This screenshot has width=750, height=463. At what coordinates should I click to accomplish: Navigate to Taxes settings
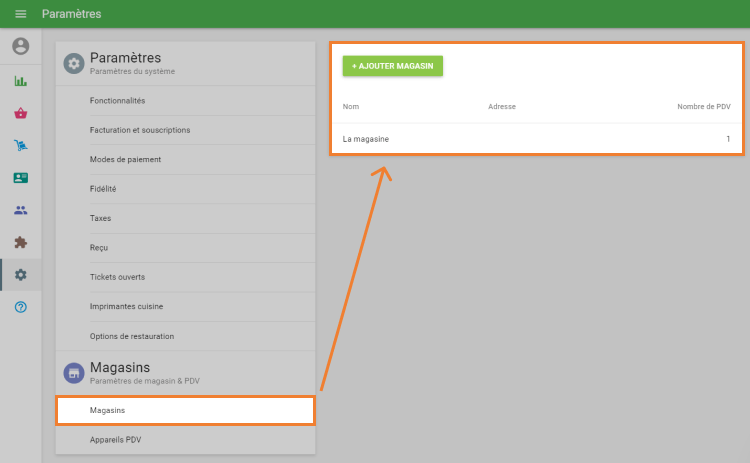coord(100,218)
